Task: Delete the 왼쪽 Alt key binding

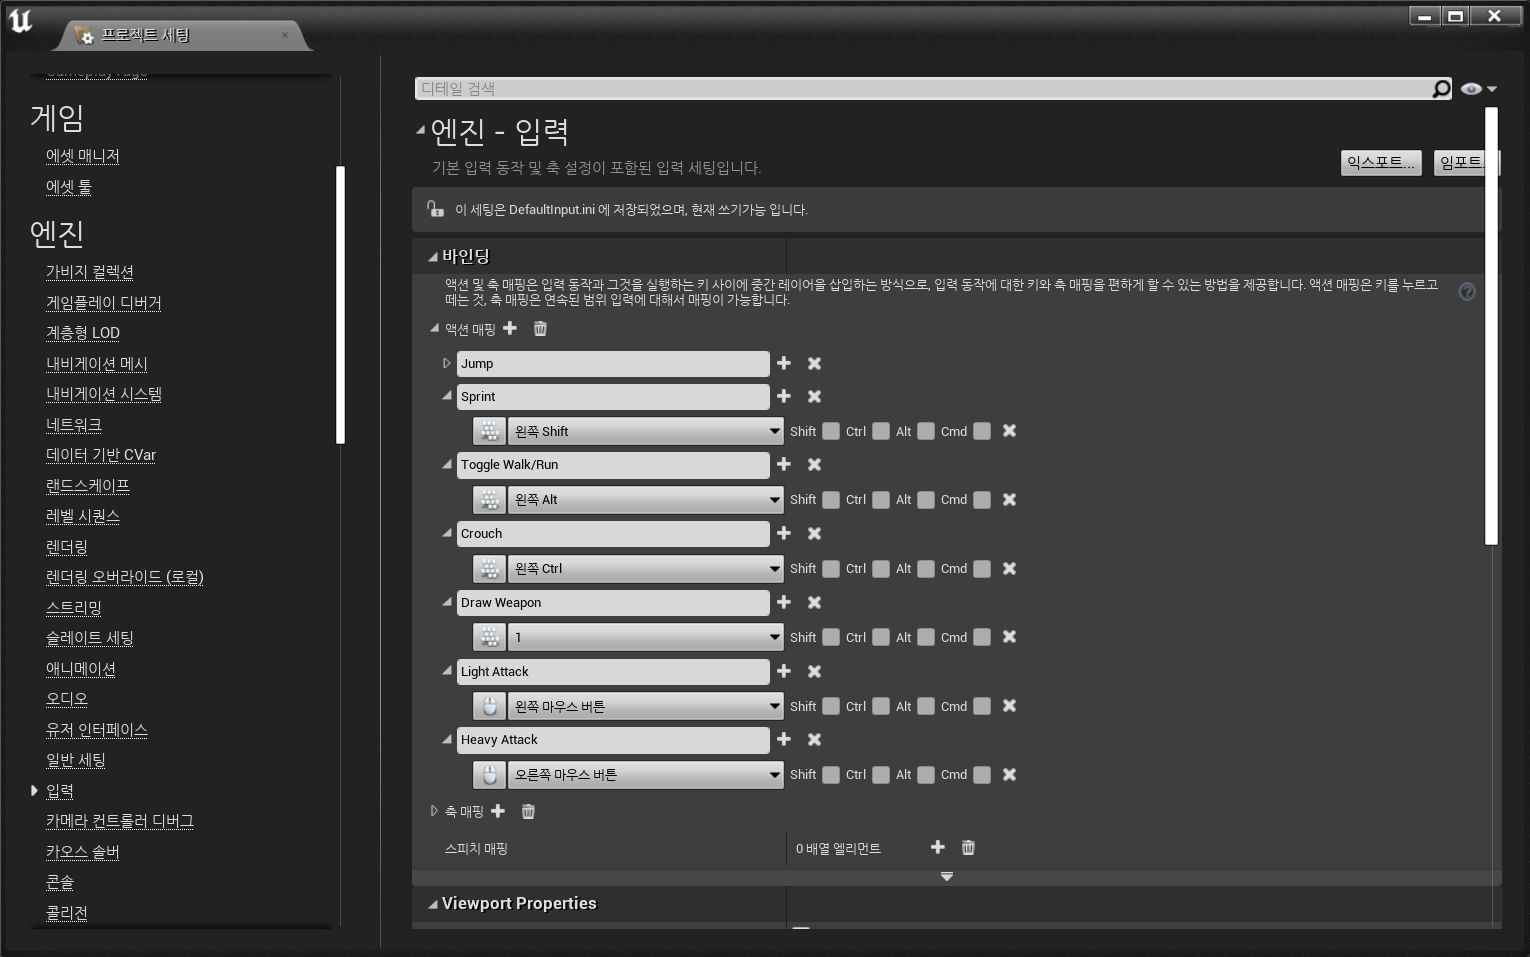Action: point(1009,499)
